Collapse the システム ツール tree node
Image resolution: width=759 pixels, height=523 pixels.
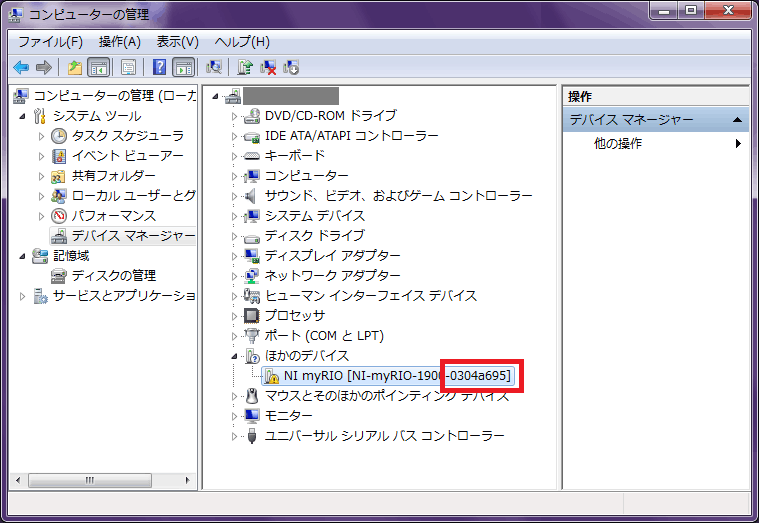click(24, 116)
